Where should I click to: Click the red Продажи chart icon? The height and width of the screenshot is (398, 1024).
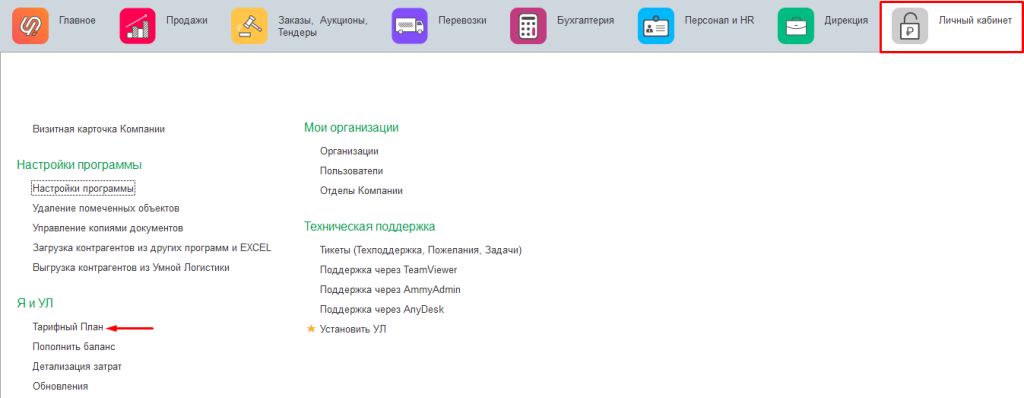point(137,26)
